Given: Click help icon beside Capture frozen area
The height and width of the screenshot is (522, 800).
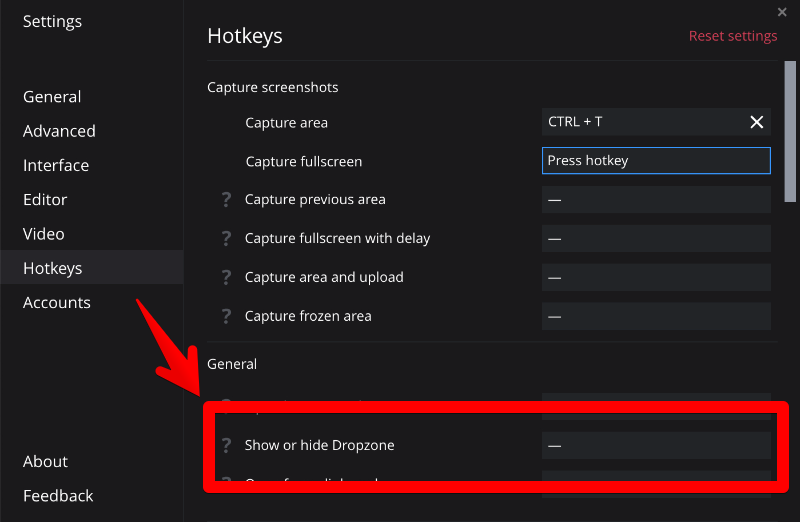Looking at the screenshot, I should pyautogui.click(x=226, y=317).
